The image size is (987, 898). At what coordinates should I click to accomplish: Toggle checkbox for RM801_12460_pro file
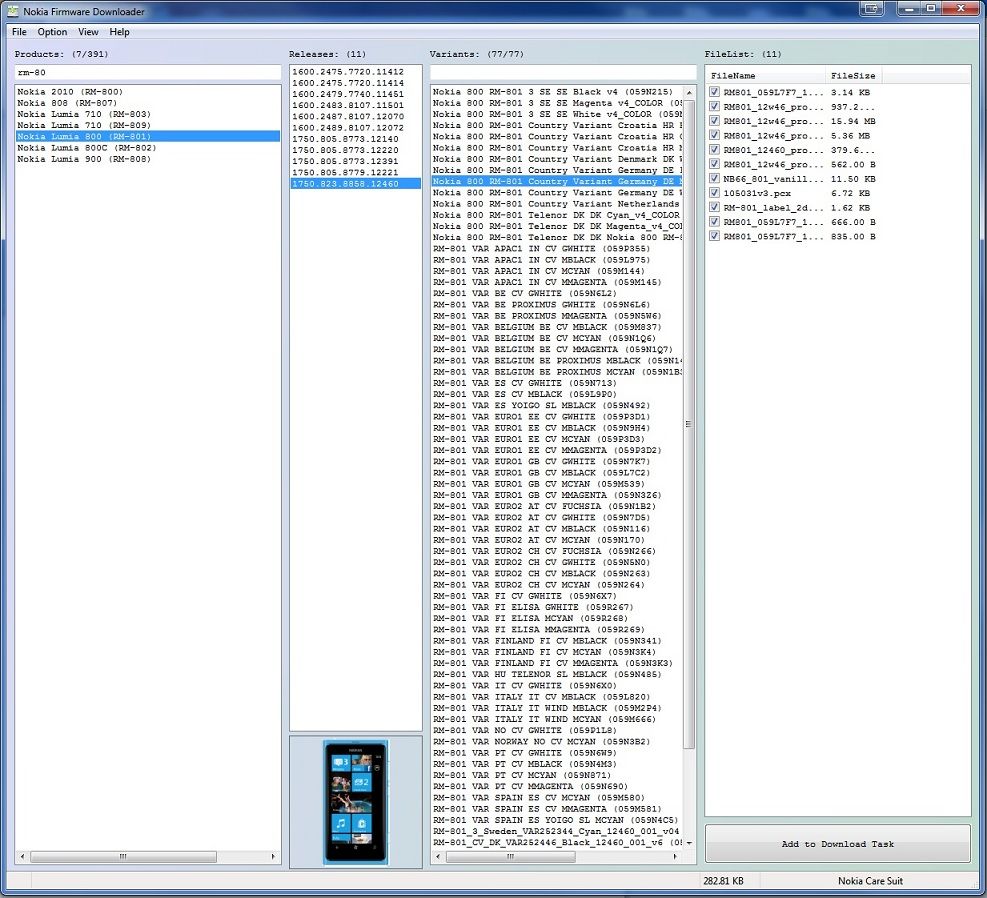pos(714,150)
